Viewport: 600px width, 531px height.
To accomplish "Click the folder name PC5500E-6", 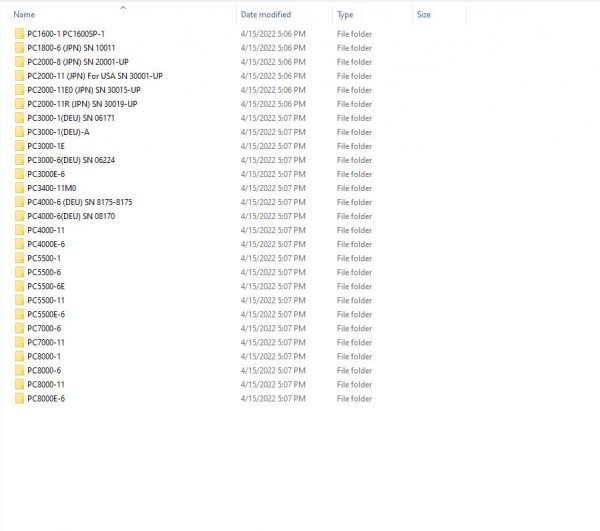I will click(46, 314).
